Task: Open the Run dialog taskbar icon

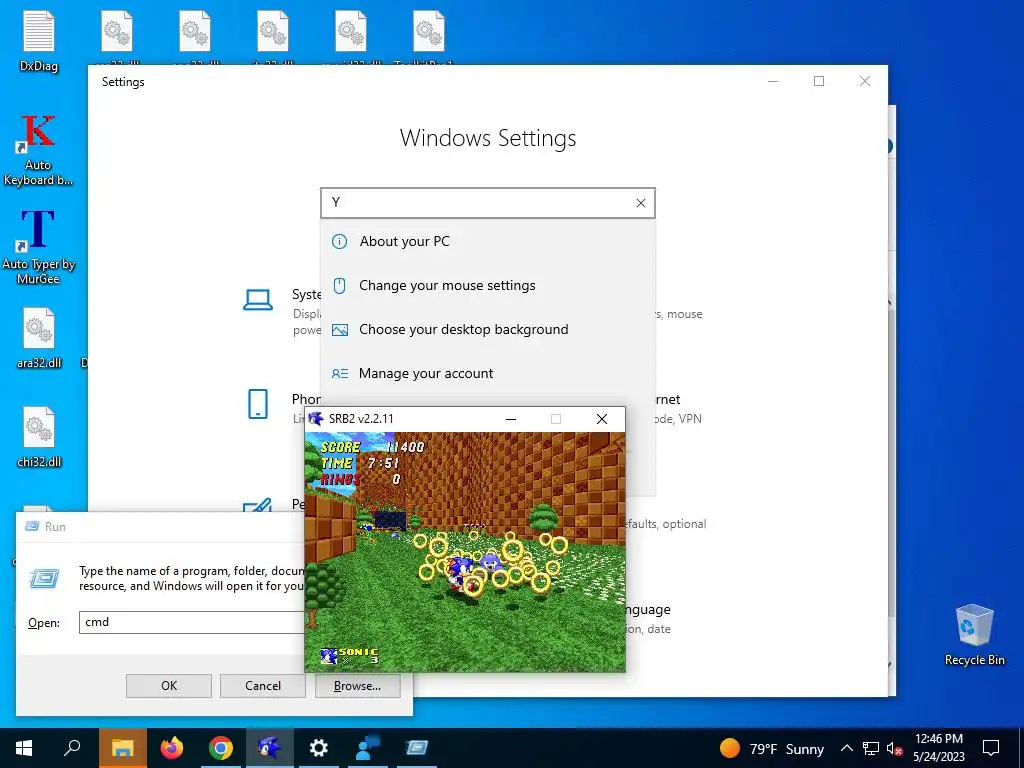Action: [x=417, y=748]
